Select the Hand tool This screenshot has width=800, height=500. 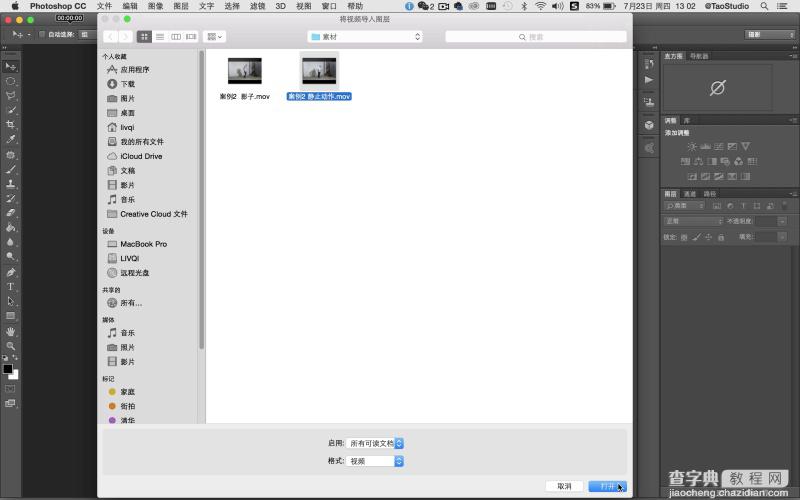10,332
